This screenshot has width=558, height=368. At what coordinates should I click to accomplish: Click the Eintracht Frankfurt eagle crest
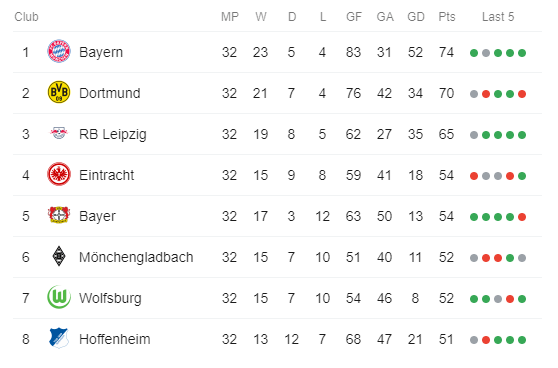point(59,174)
